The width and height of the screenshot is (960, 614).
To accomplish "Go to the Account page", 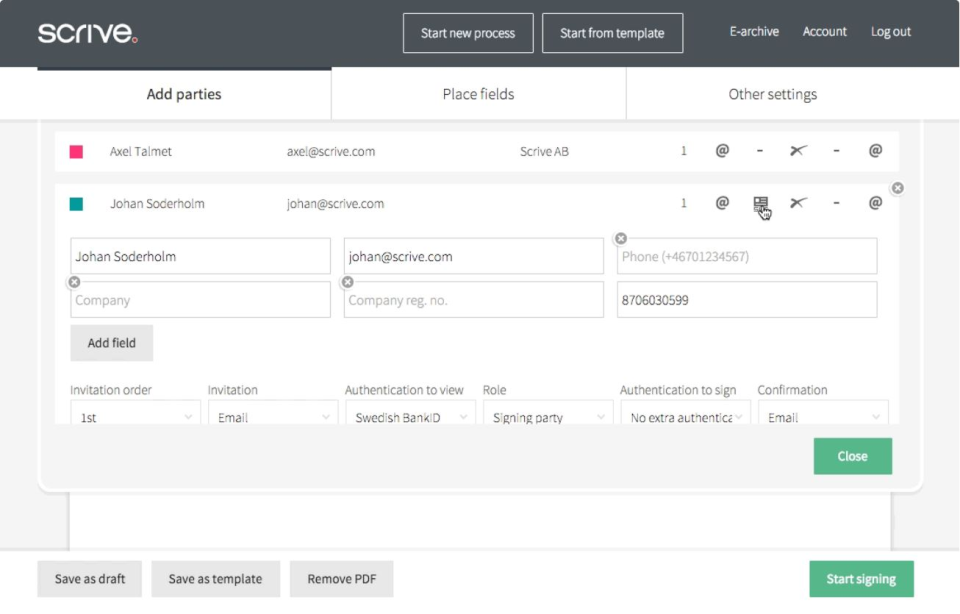I will pyautogui.click(x=825, y=31).
